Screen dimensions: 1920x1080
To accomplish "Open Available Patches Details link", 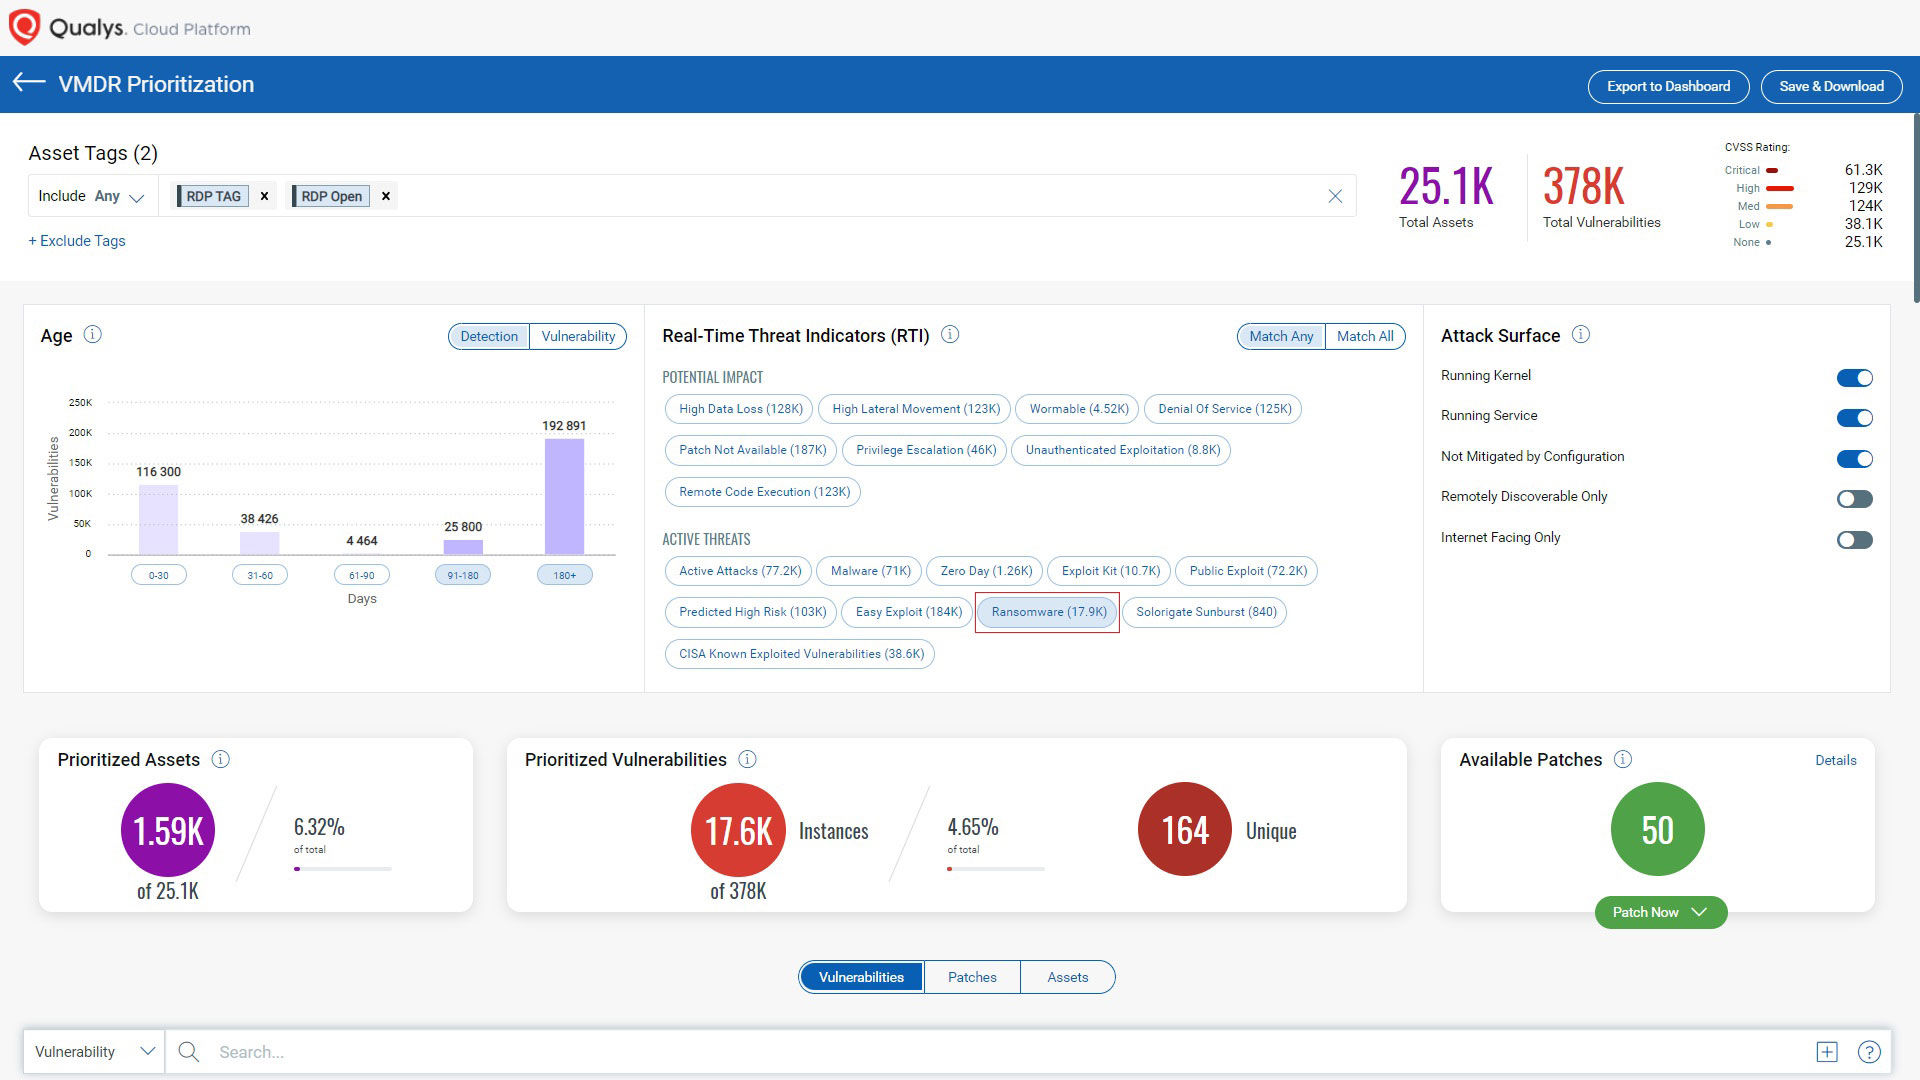I will click(1835, 760).
